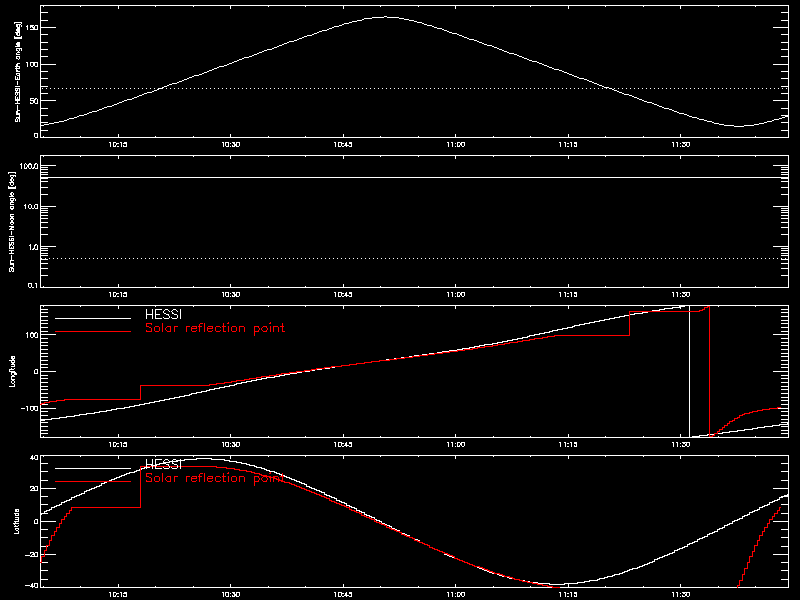Screen dimensions: 800x600
Task: Click the 50 tick on Earth angle axis
Action: pos(34,101)
